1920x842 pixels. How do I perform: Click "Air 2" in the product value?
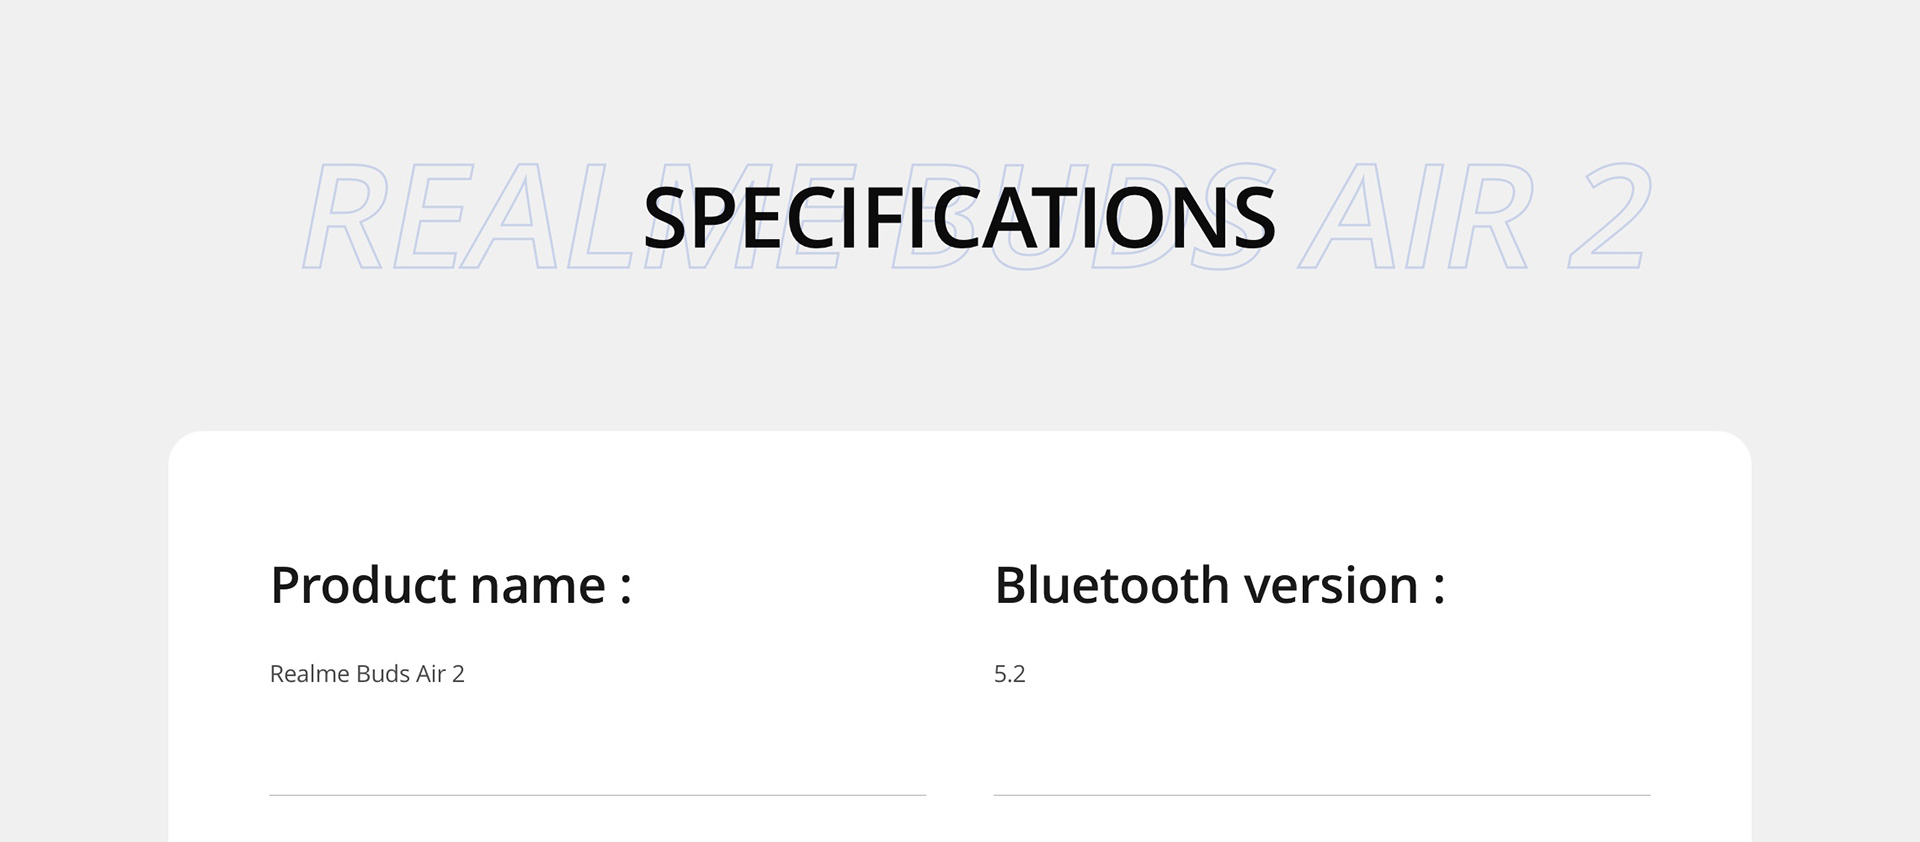coord(440,674)
